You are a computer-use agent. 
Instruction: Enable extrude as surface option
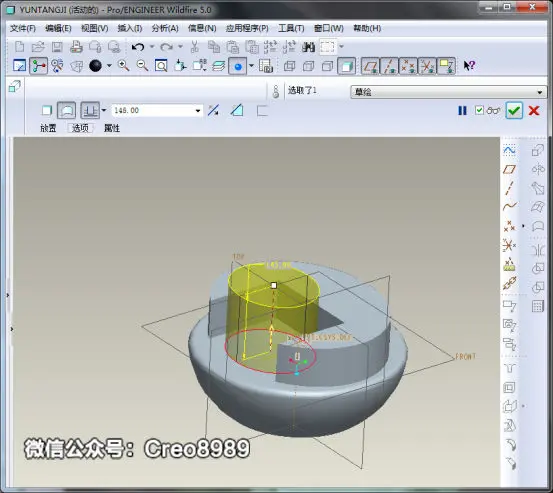[x=66, y=110]
